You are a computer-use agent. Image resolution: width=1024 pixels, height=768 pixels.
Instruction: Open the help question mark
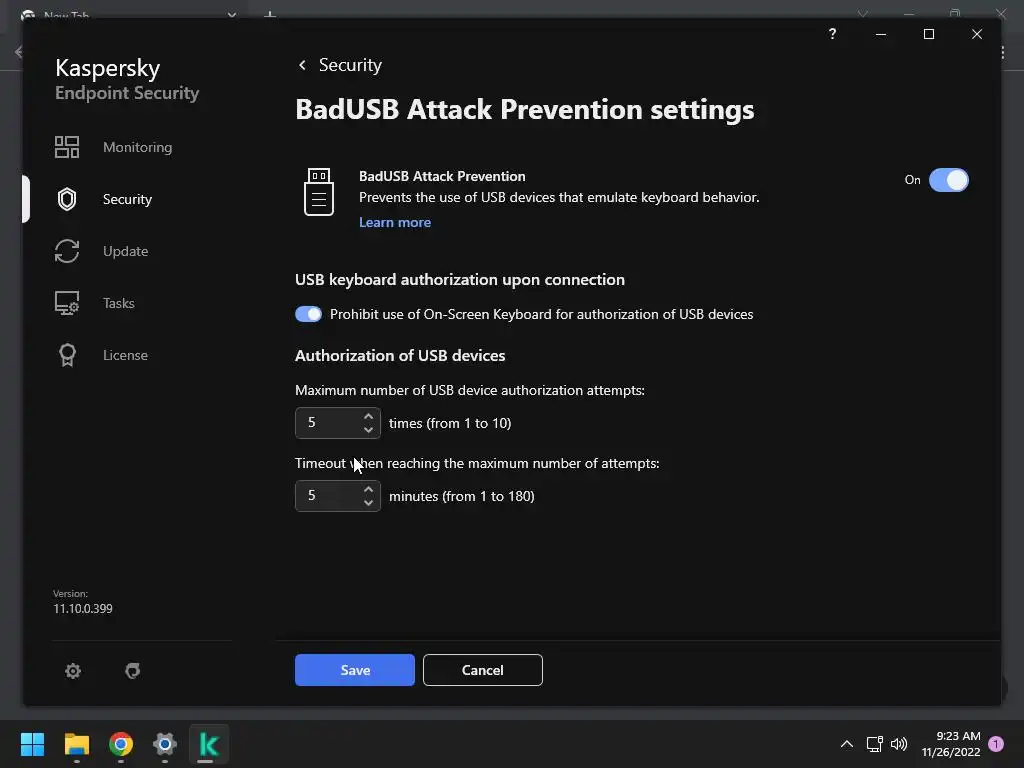pos(832,34)
